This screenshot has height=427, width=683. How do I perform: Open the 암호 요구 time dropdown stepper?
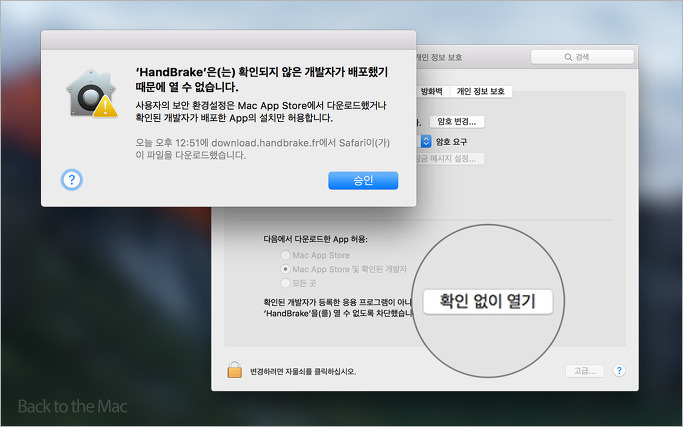(x=426, y=141)
